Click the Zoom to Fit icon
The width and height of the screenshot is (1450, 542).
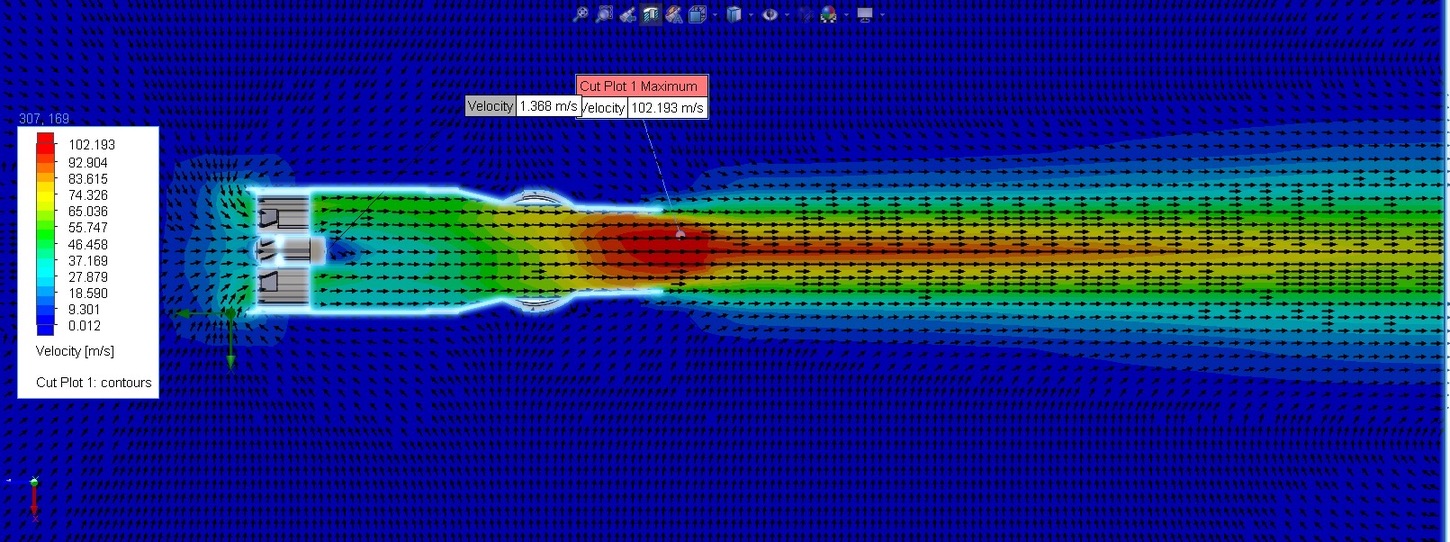580,14
